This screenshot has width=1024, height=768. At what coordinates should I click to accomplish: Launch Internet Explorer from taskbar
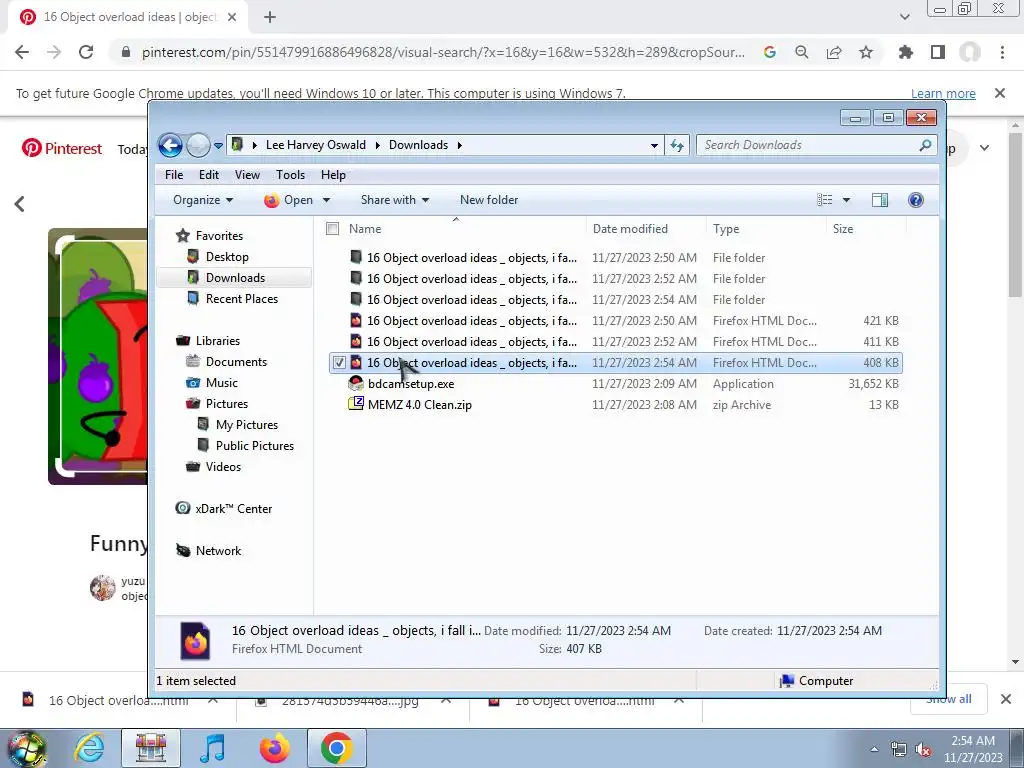[89, 748]
